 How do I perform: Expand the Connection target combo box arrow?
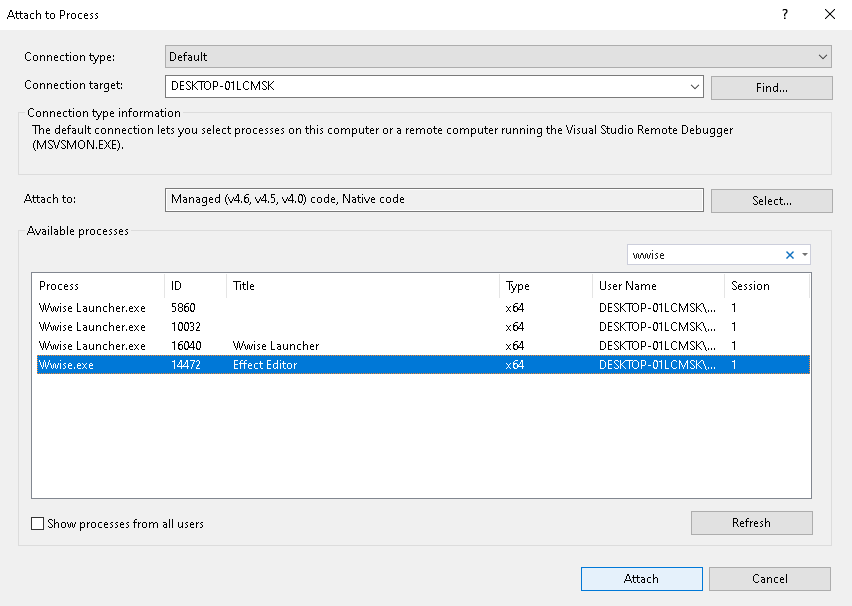pos(694,86)
